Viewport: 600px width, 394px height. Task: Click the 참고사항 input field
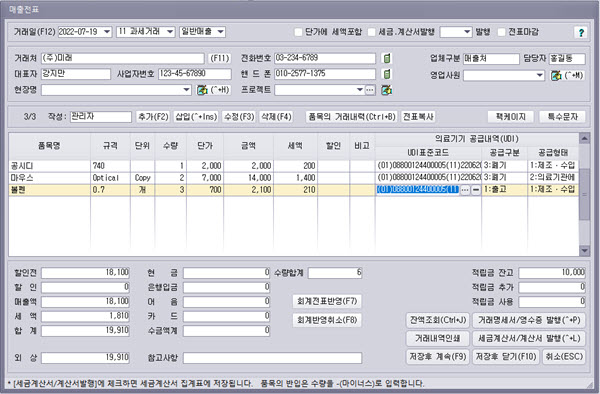tap(272, 358)
